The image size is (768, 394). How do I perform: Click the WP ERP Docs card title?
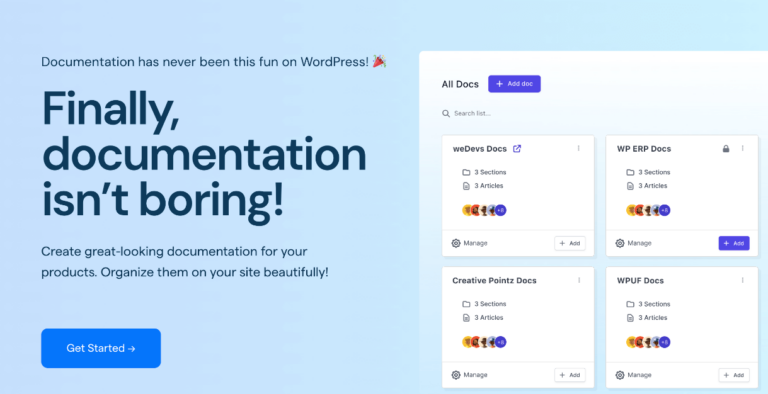644,148
